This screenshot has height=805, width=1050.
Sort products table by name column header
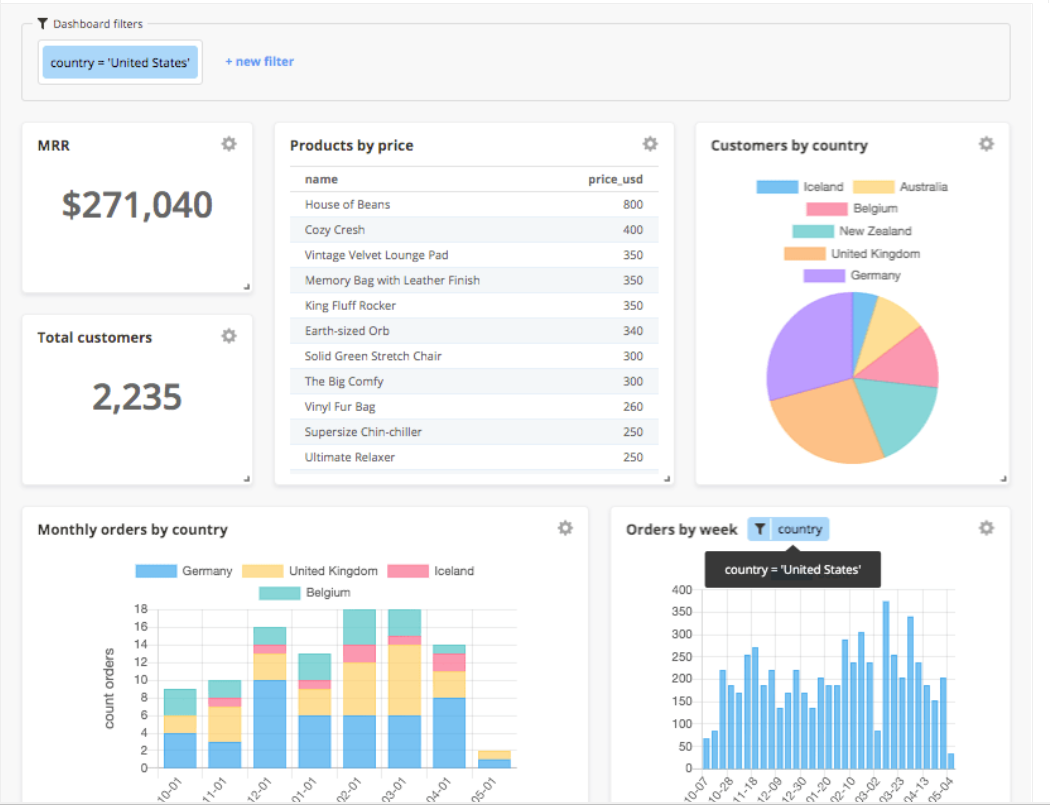321,179
